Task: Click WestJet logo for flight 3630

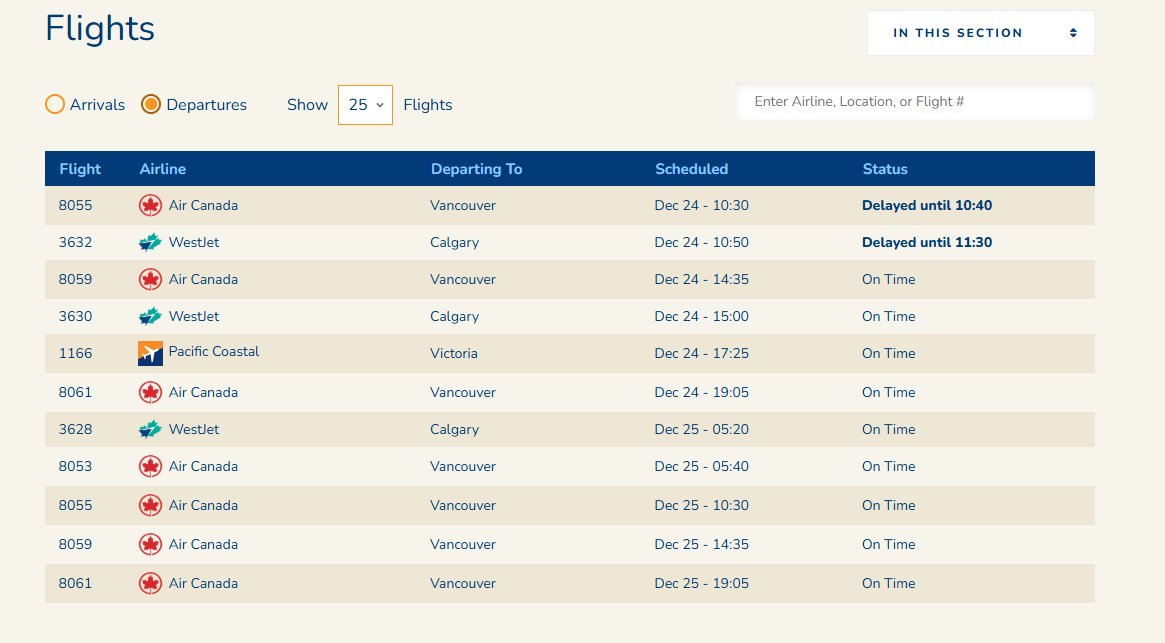Action: coord(150,317)
